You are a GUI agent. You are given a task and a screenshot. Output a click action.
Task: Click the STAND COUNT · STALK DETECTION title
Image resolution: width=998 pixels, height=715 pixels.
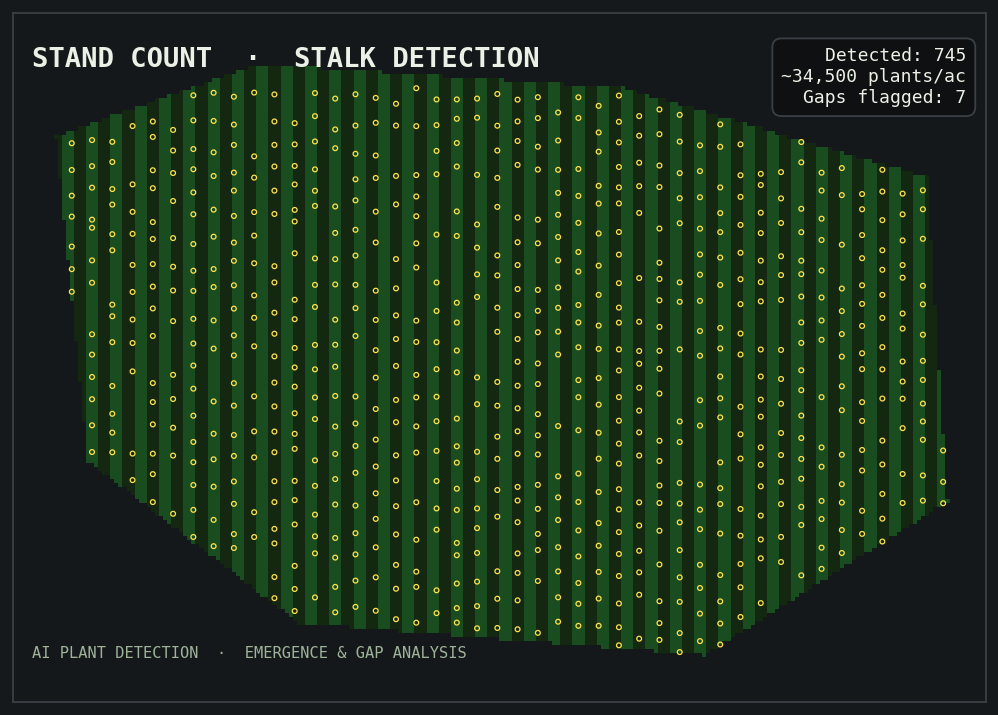point(286,58)
